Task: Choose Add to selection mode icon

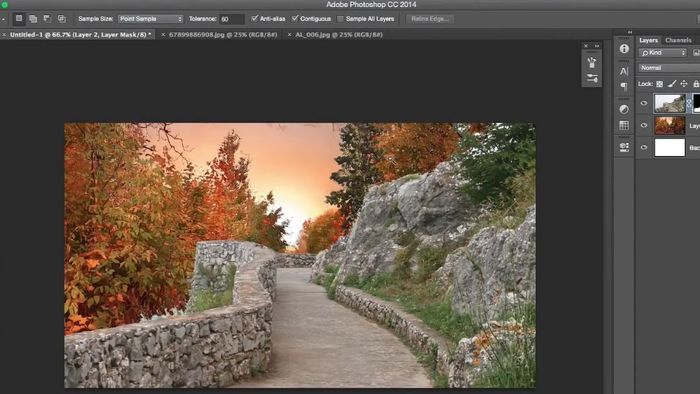Action: click(x=33, y=19)
